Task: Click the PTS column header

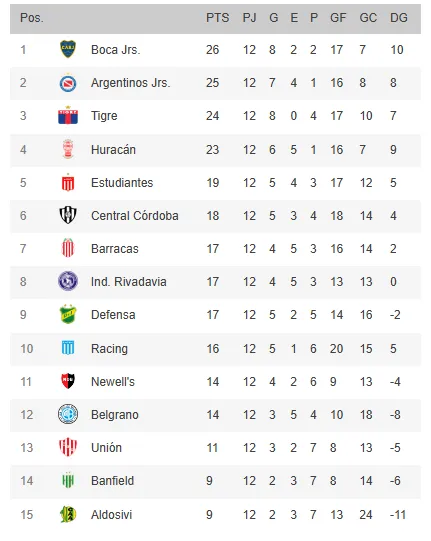Action: 217,18
